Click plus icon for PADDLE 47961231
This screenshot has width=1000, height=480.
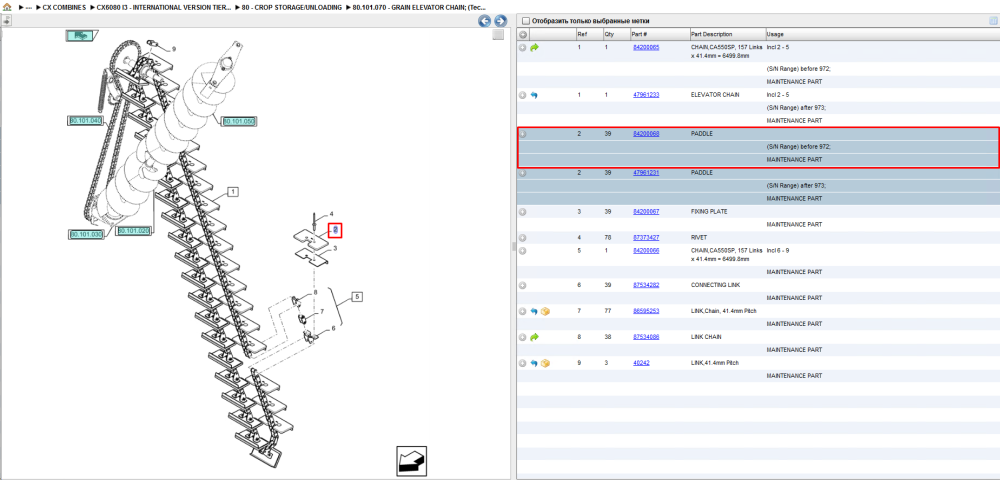click(x=523, y=173)
